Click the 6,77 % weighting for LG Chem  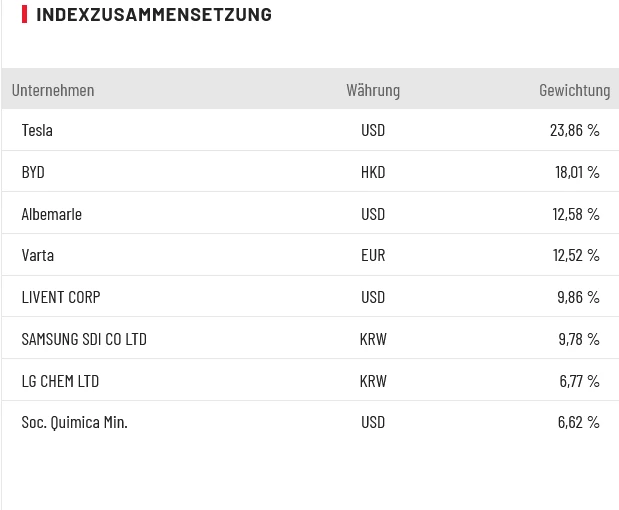point(579,381)
